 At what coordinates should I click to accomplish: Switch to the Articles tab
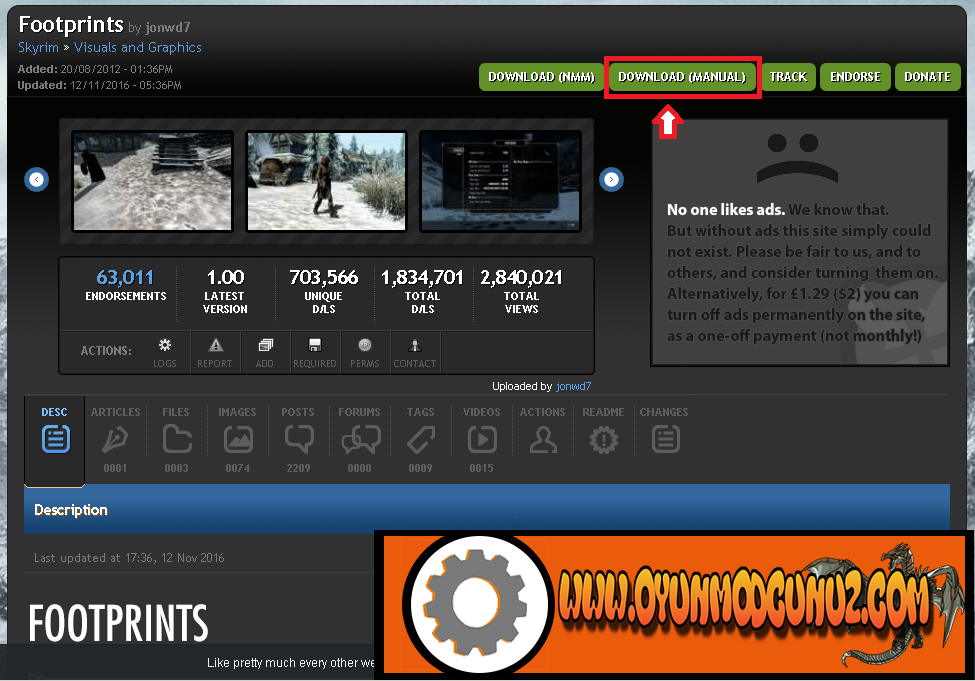[x=116, y=440]
